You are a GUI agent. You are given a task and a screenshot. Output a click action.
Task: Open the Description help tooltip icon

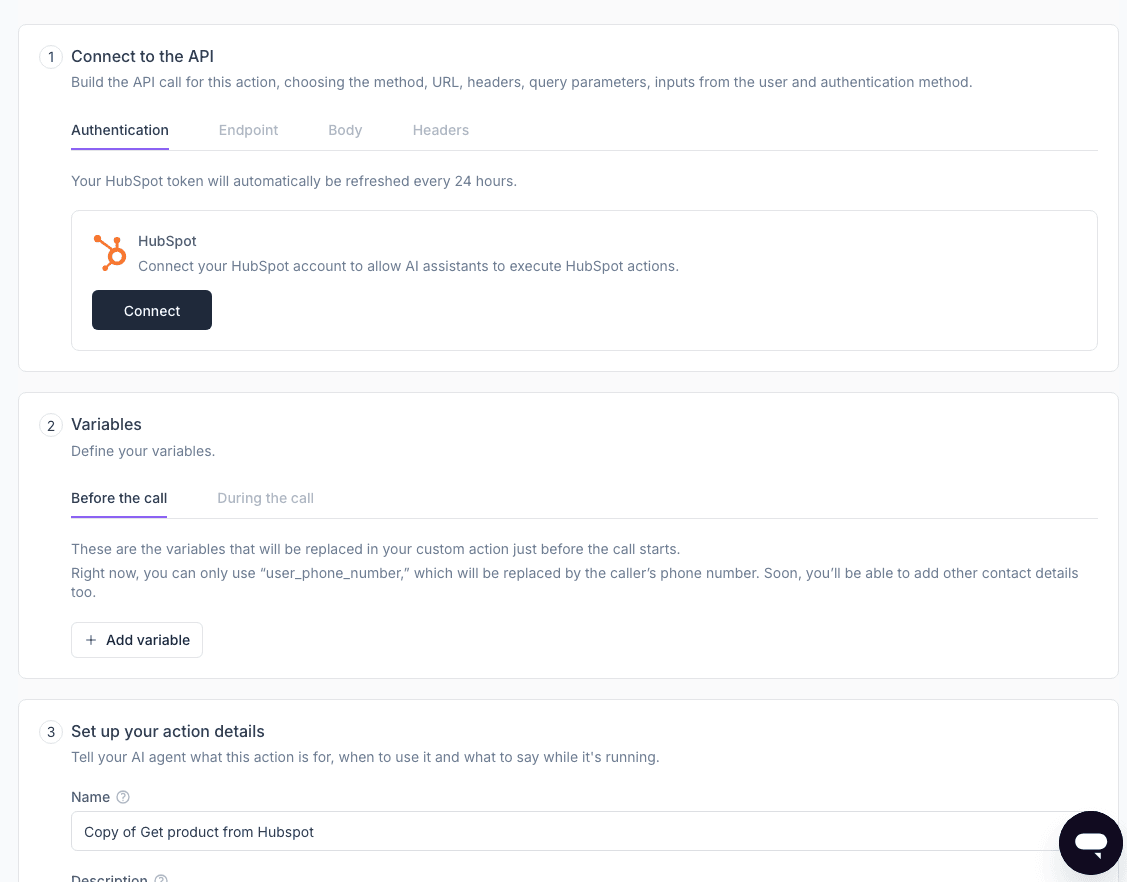coord(160,879)
